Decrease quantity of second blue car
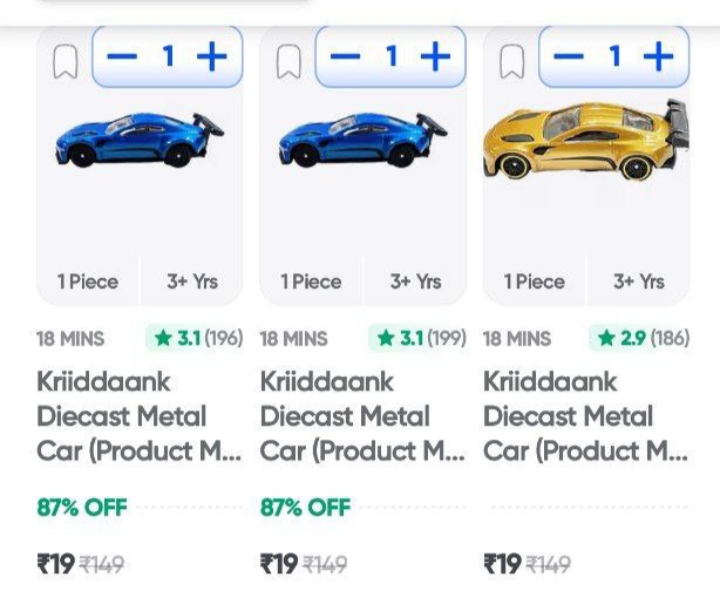 pos(345,56)
